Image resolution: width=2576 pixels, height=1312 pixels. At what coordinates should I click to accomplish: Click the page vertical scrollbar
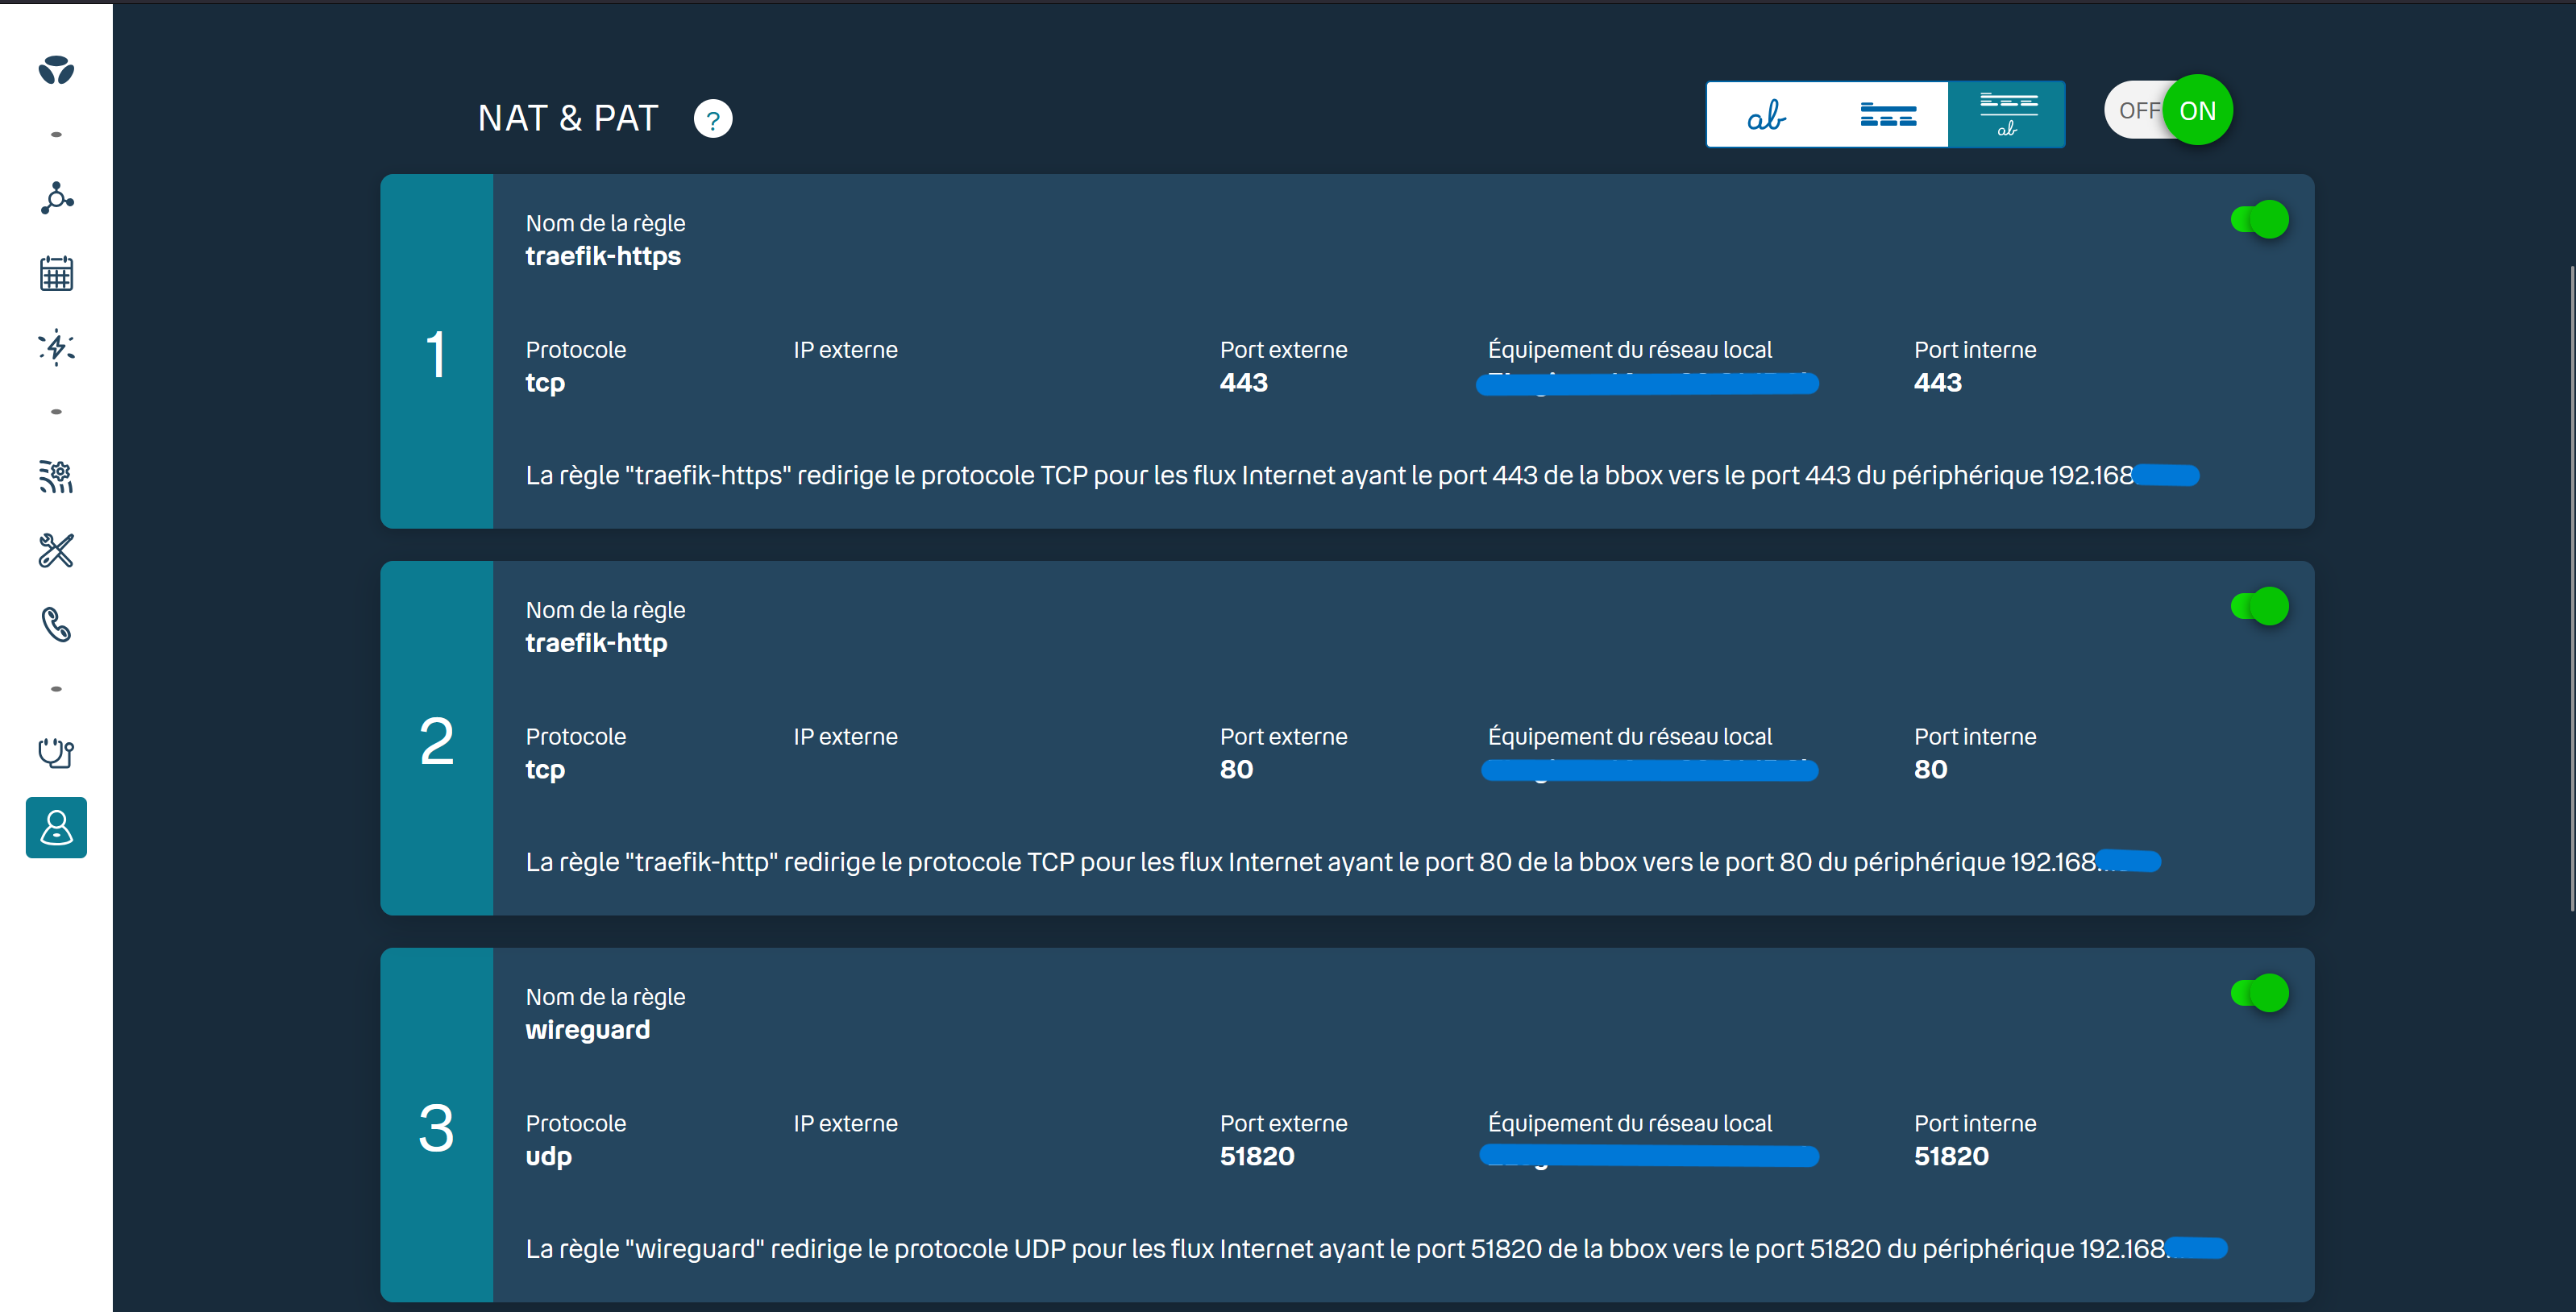[x=2572, y=590]
